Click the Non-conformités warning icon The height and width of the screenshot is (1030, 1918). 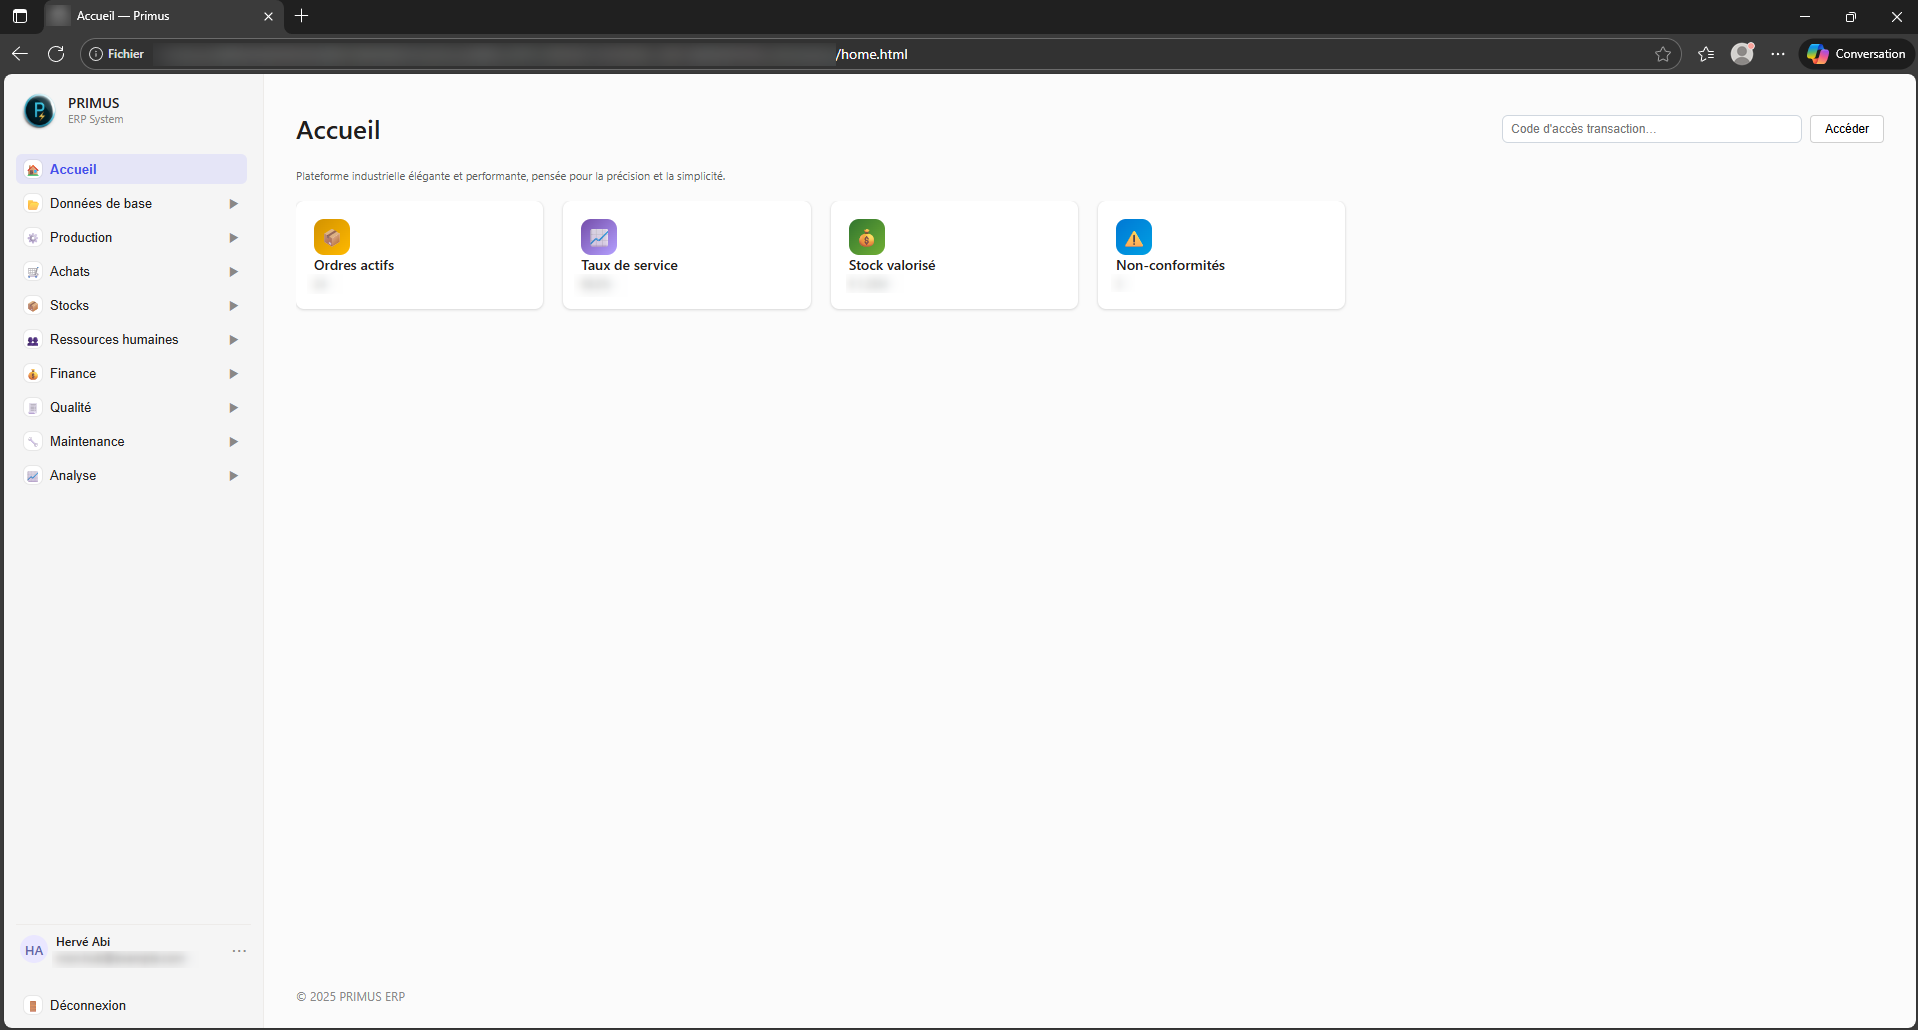pyautogui.click(x=1134, y=237)
